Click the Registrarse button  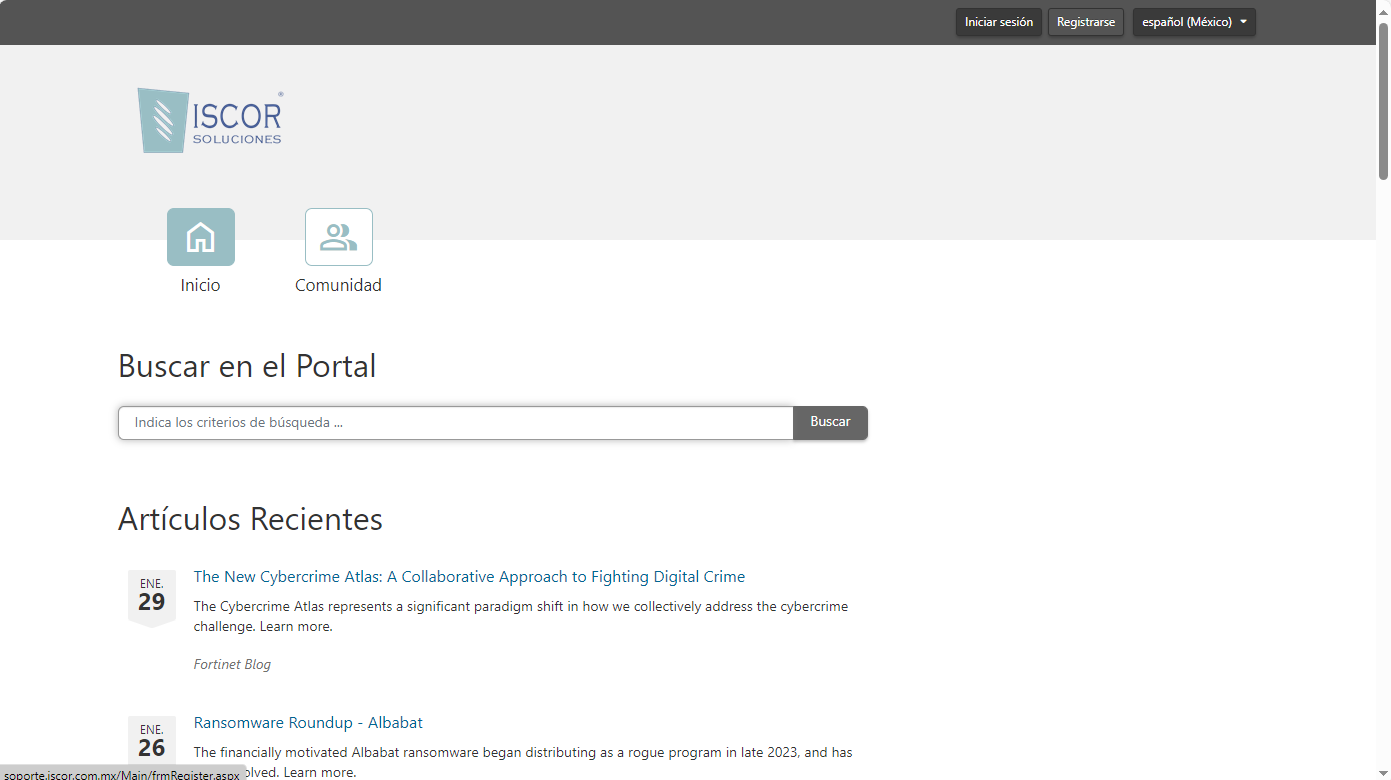tap(1085, 22)
